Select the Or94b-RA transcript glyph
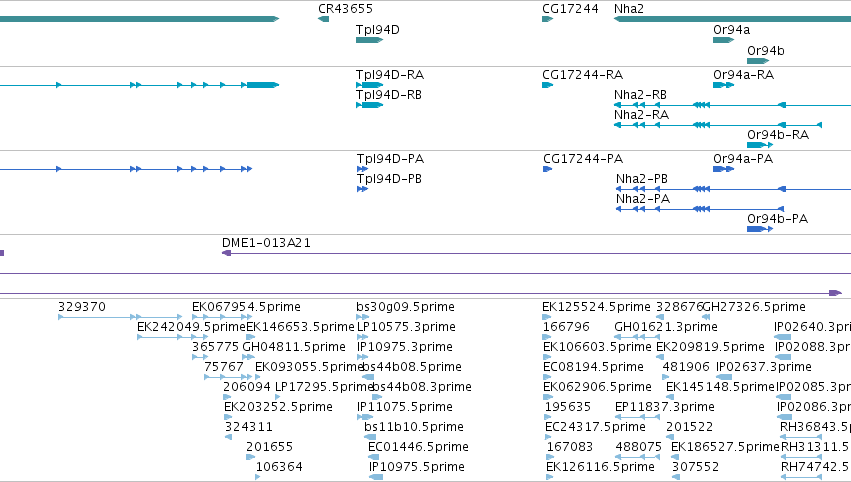 point(760,145)
